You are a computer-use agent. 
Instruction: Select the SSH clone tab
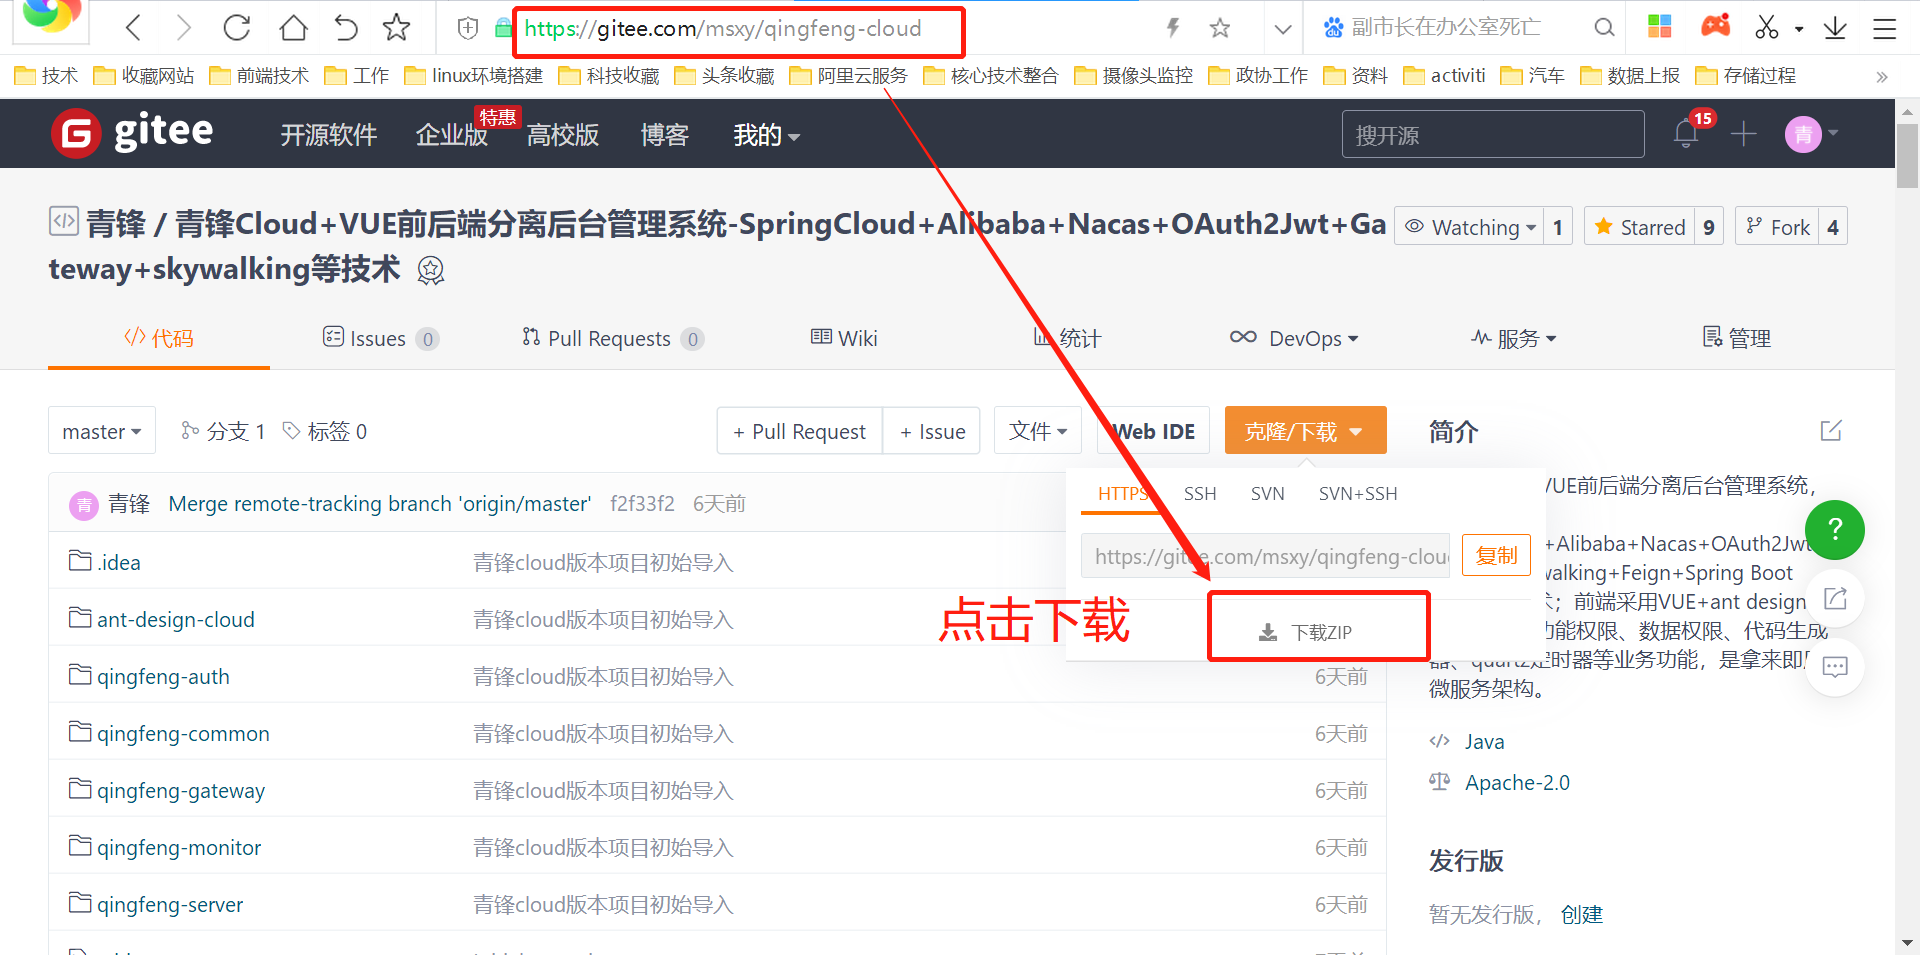[x=1200, y=493]
